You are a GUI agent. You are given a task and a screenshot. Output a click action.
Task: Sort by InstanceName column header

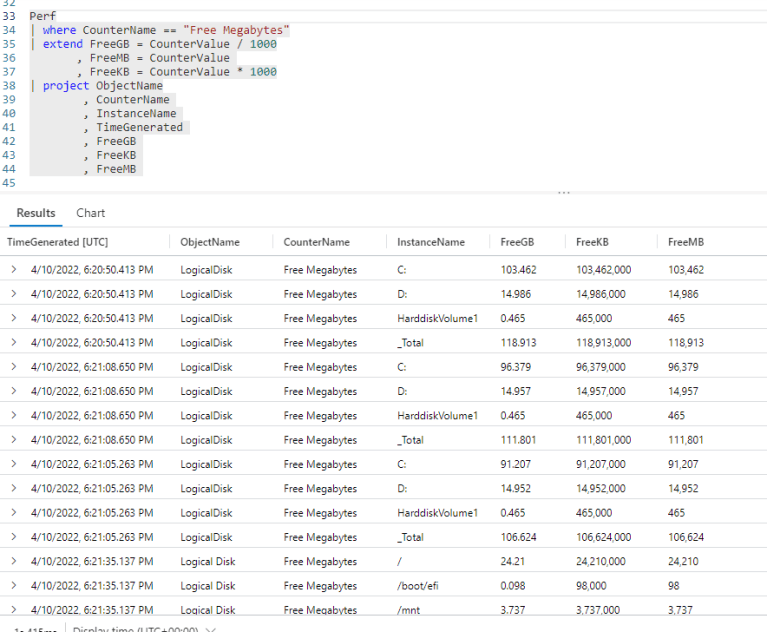pos(430,242)
